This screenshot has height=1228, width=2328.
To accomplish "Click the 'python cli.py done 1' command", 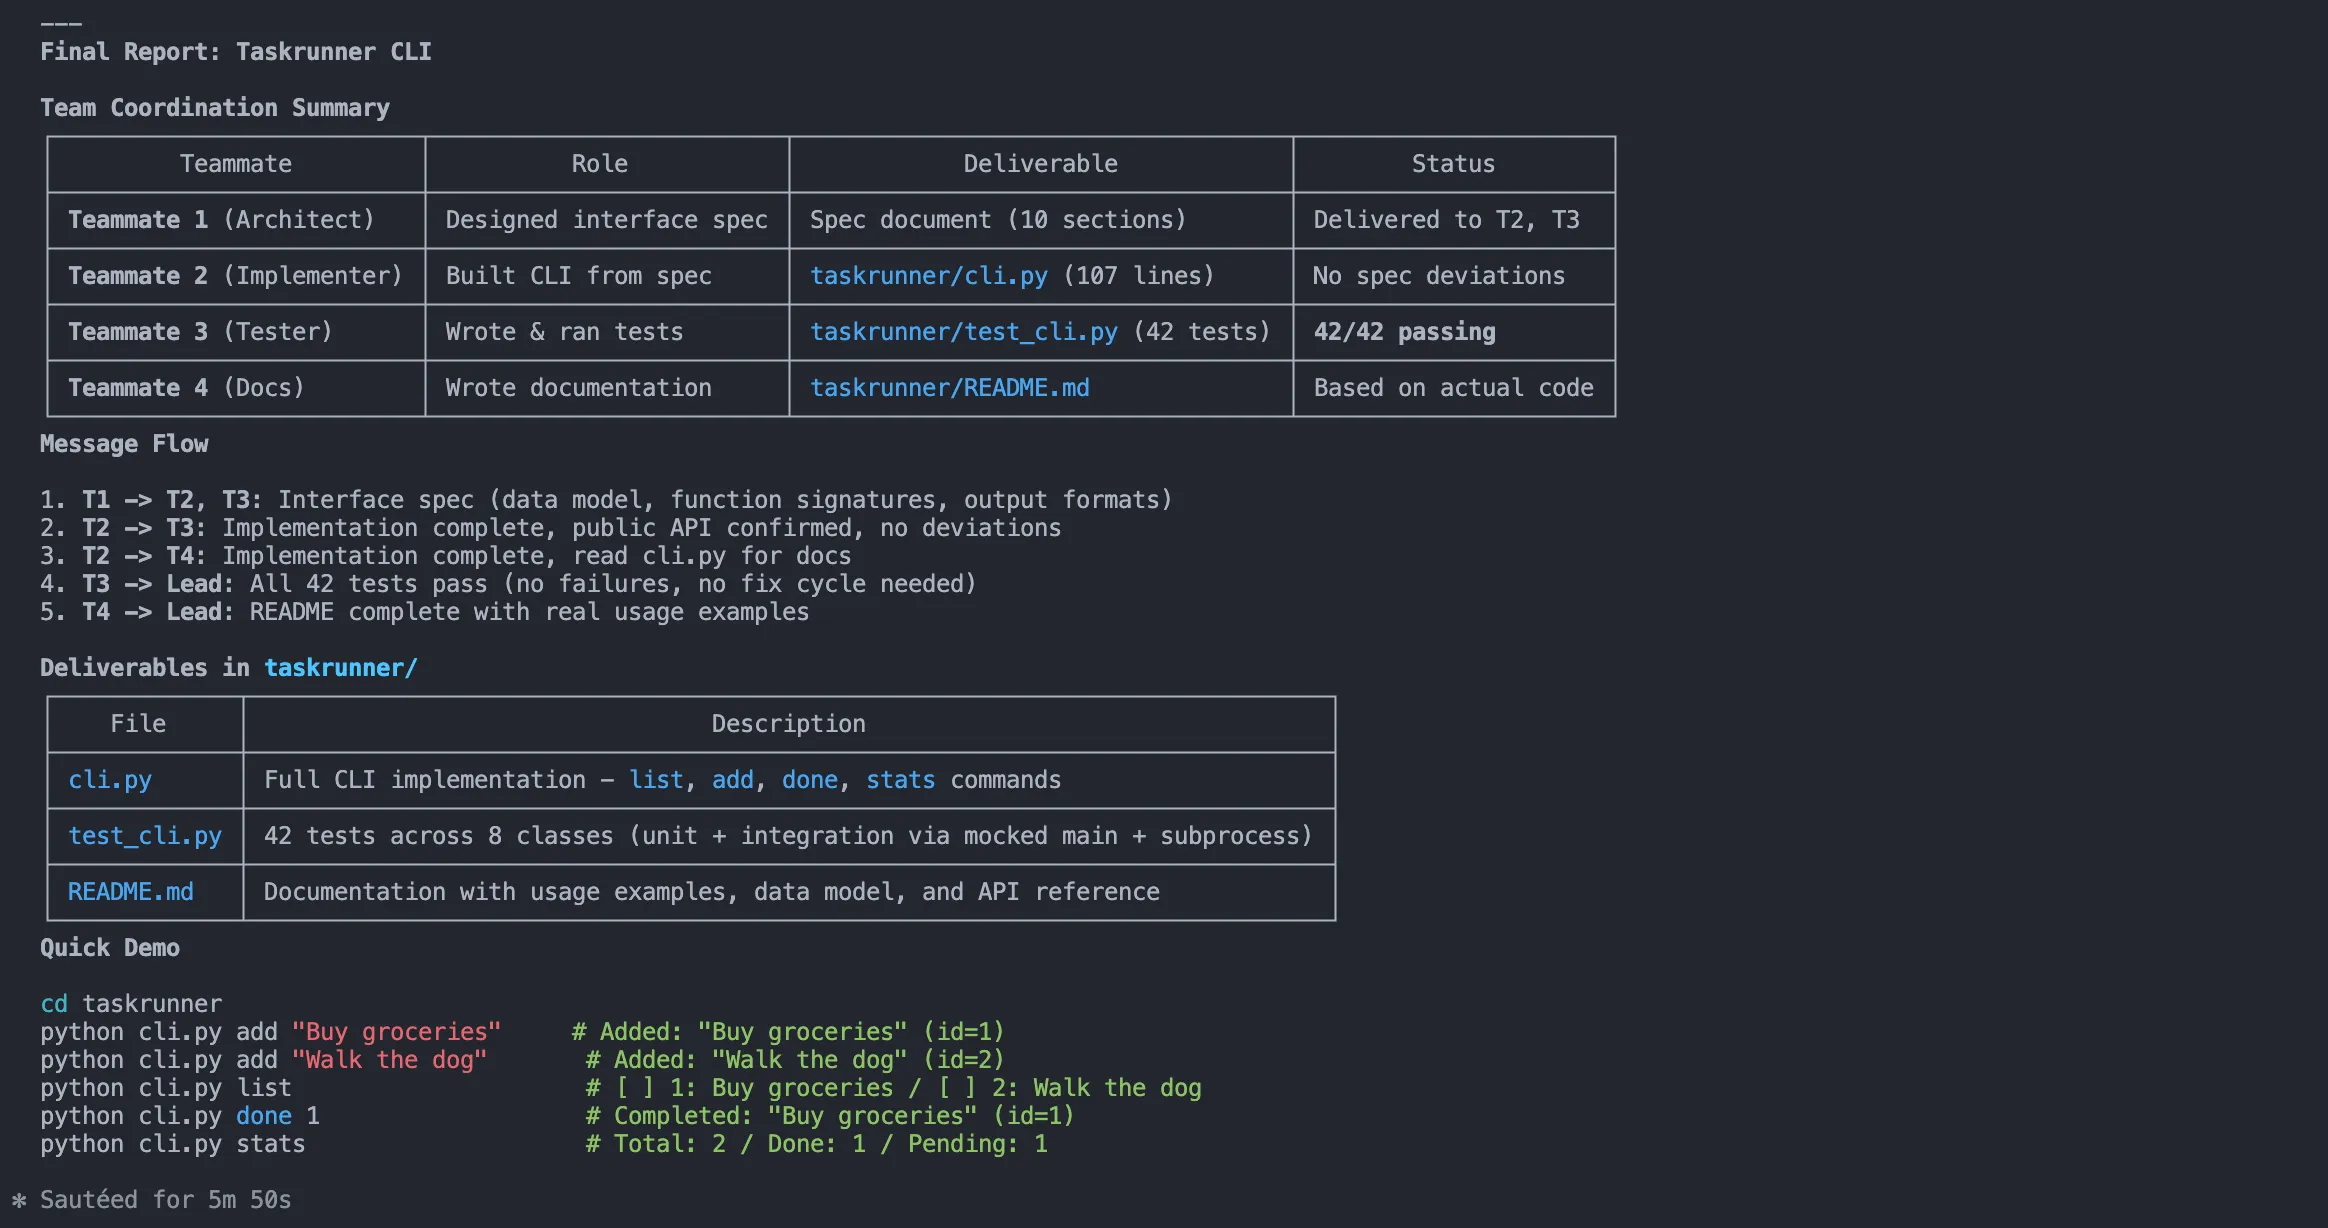I will coord(180,1116).
